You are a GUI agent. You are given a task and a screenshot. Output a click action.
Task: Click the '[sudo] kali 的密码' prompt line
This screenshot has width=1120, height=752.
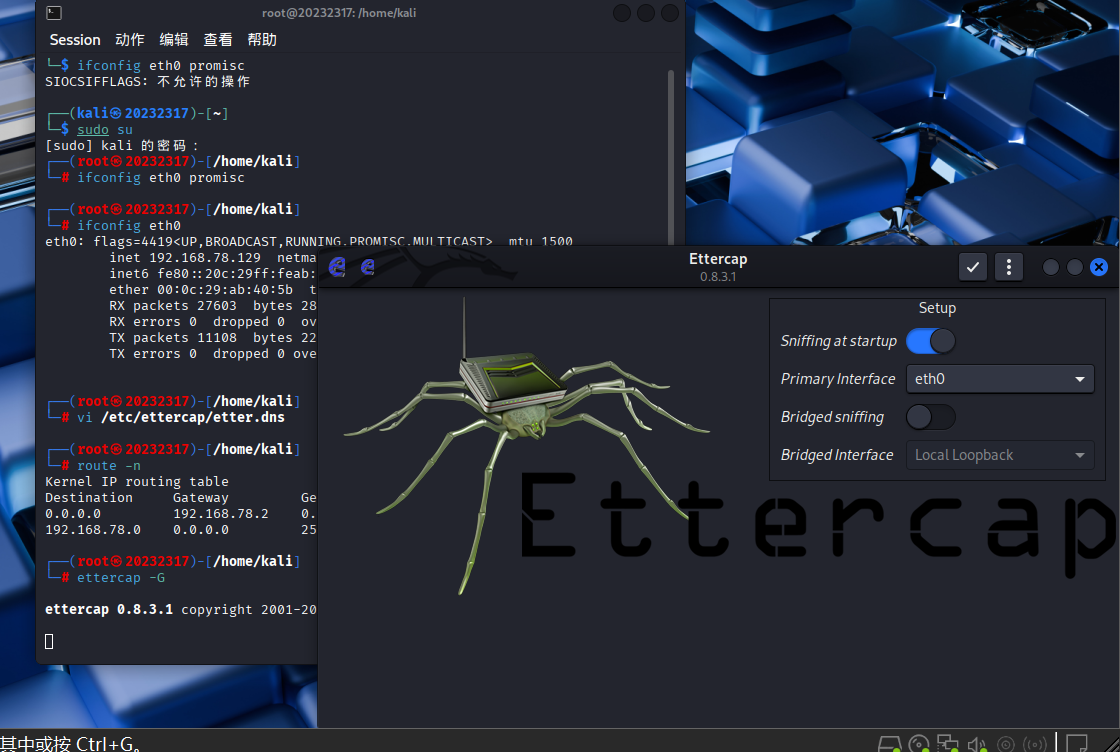click(122, 146)
